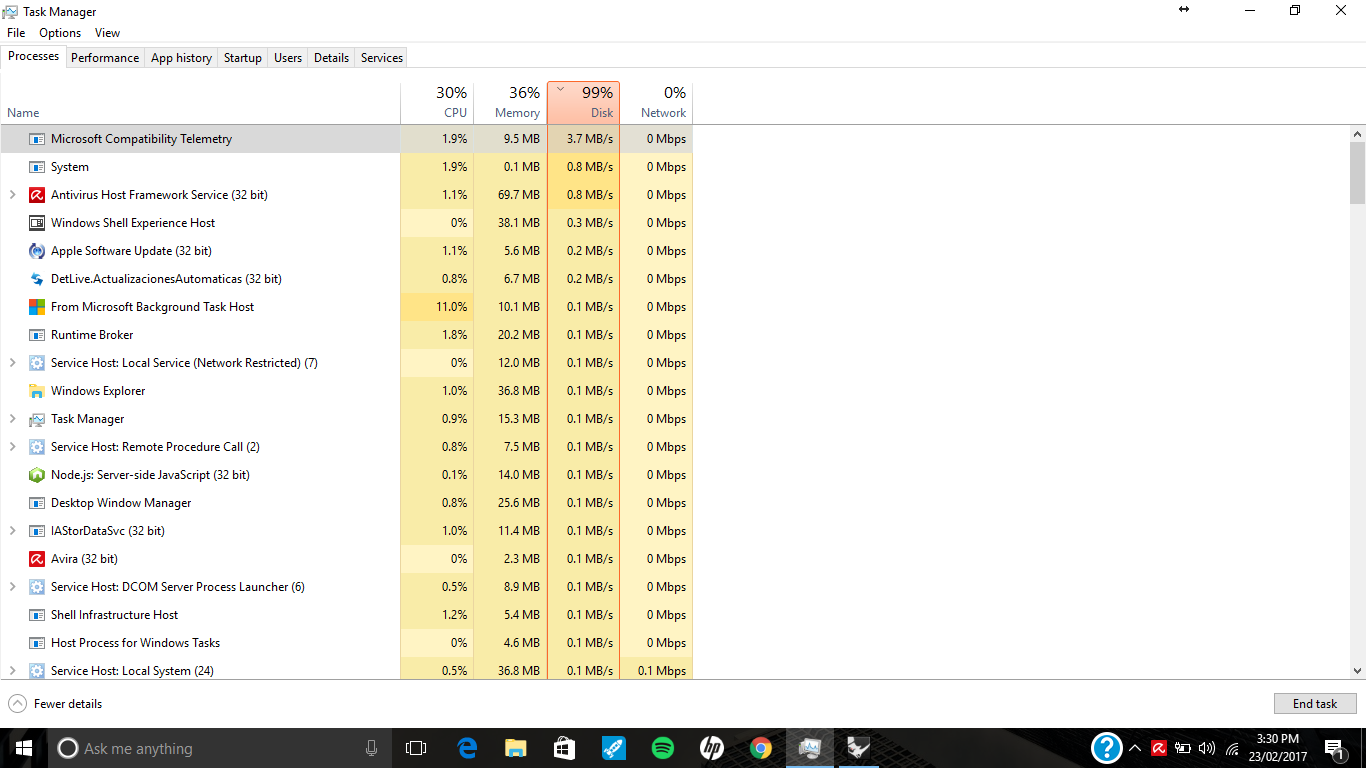Click the blue rocket app taskbar icon
This screenshot has width=1366, height=768.
[614, 748]
